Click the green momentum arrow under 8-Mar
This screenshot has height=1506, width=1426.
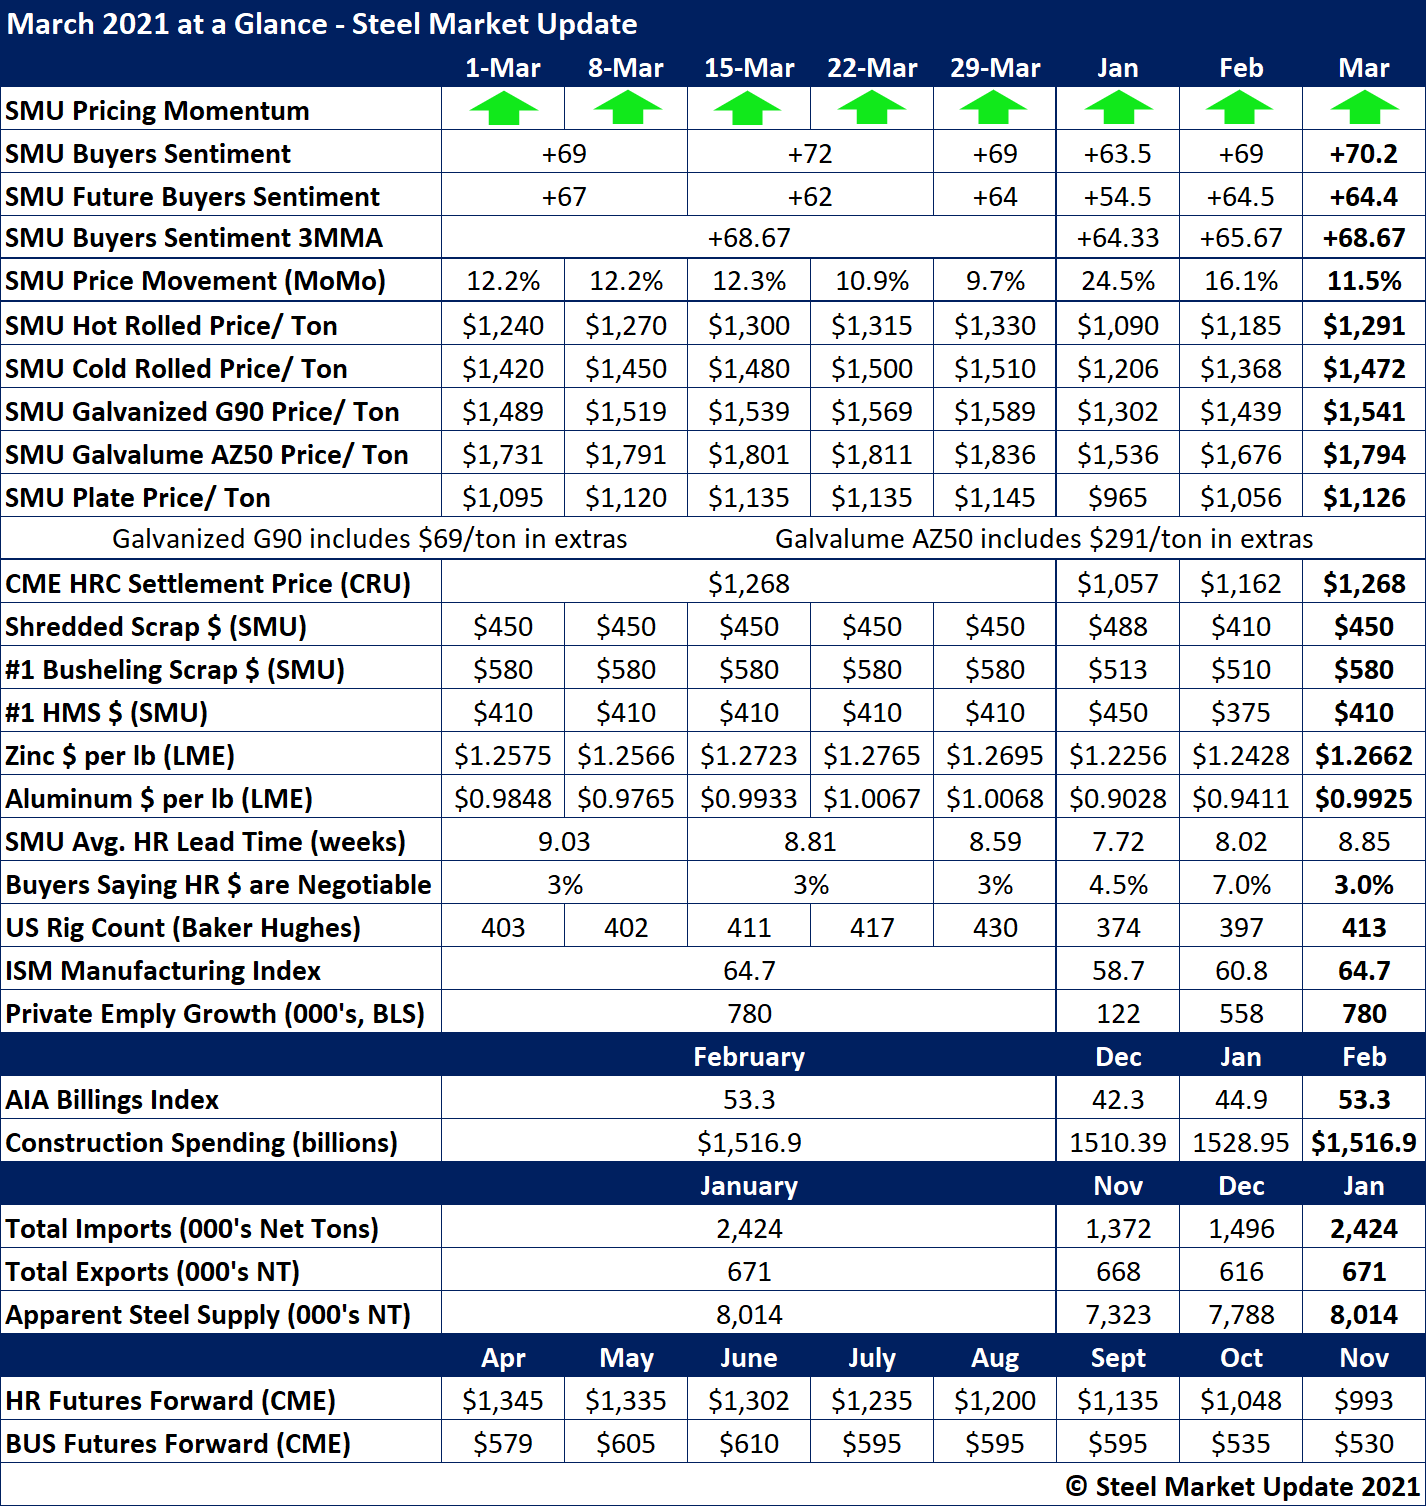click(626, 108)
